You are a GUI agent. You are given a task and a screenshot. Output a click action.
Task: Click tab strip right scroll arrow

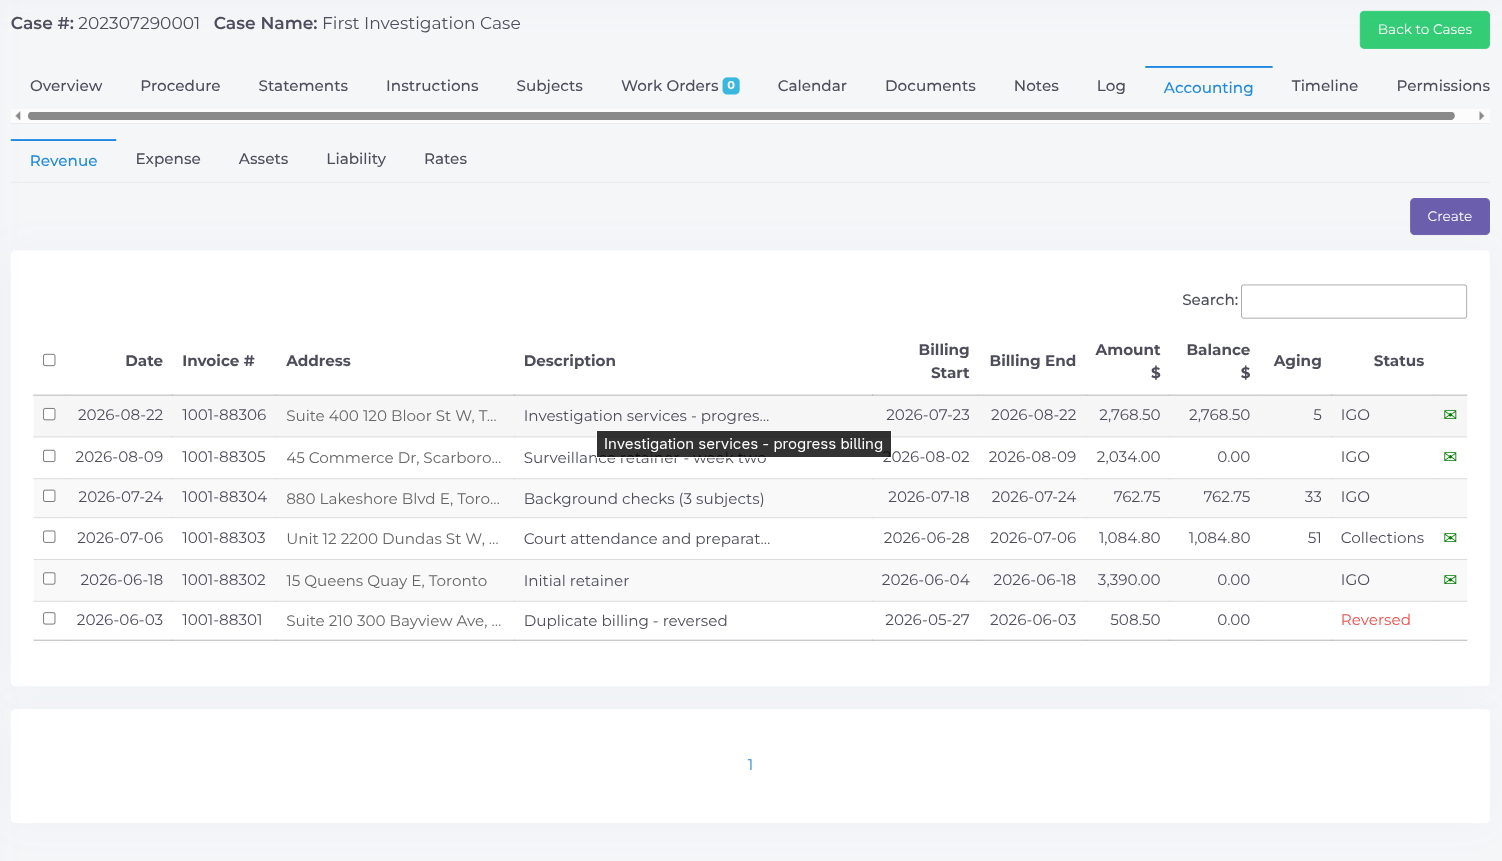coord(1481,116)
